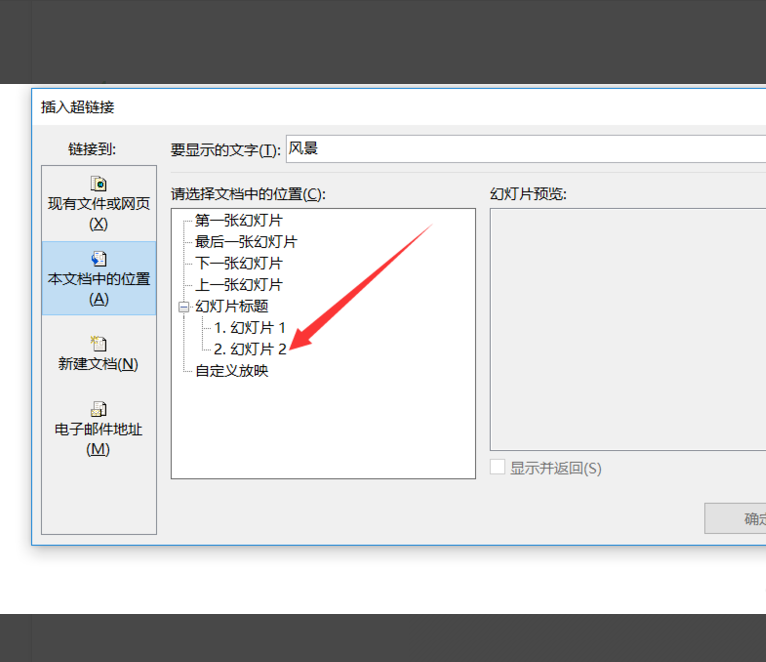Collapse the 幻灯片标题 tree node

(x=184, y=307)
